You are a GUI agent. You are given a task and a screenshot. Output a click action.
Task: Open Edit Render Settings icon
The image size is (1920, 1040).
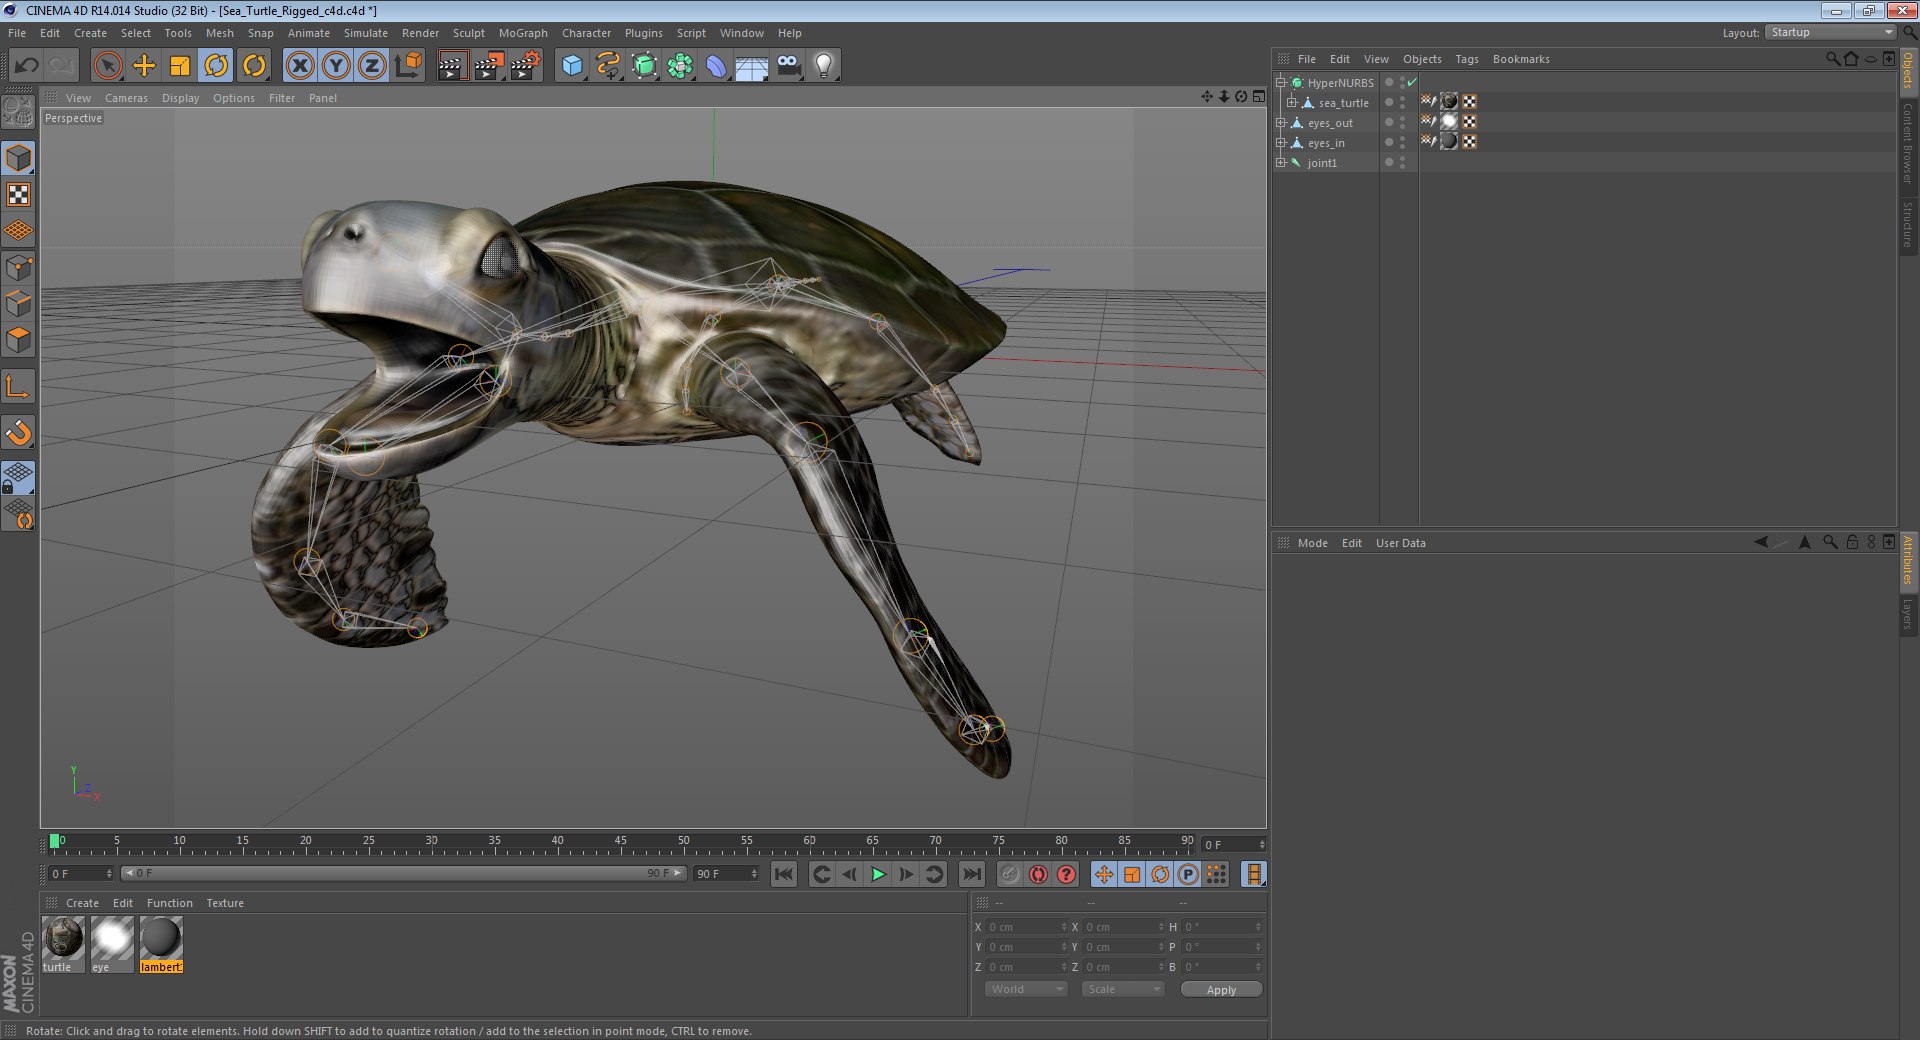tap(525, 66)
